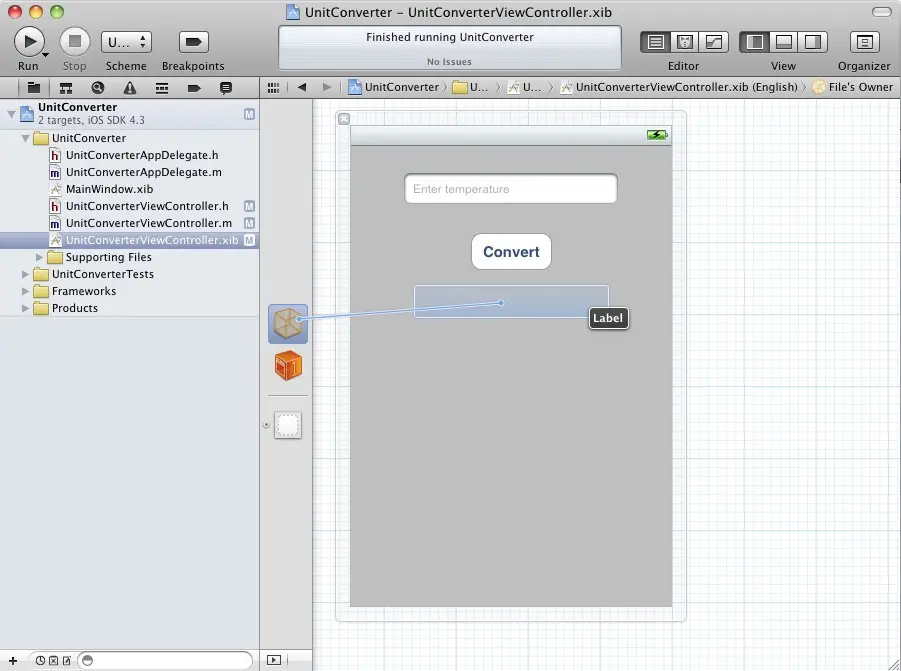Screen dimensions: 901x671
Task: Select UnitConverterViewController.m in the file list
Action: click(148, 223)
